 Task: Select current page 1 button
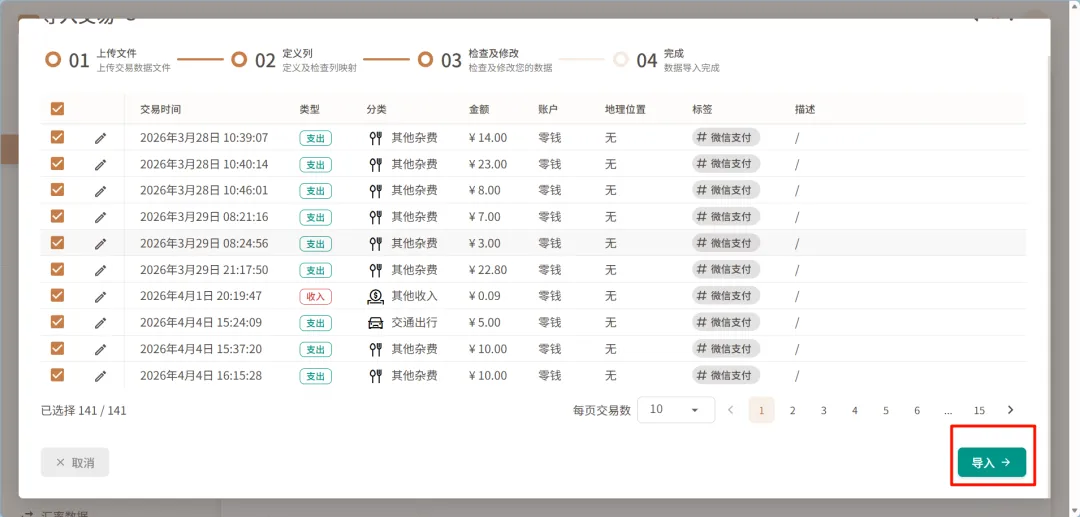coord(762,410)
